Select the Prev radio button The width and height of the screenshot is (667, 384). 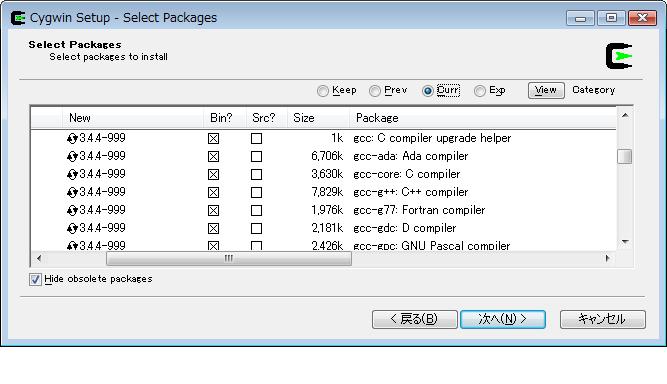(375, 91)
